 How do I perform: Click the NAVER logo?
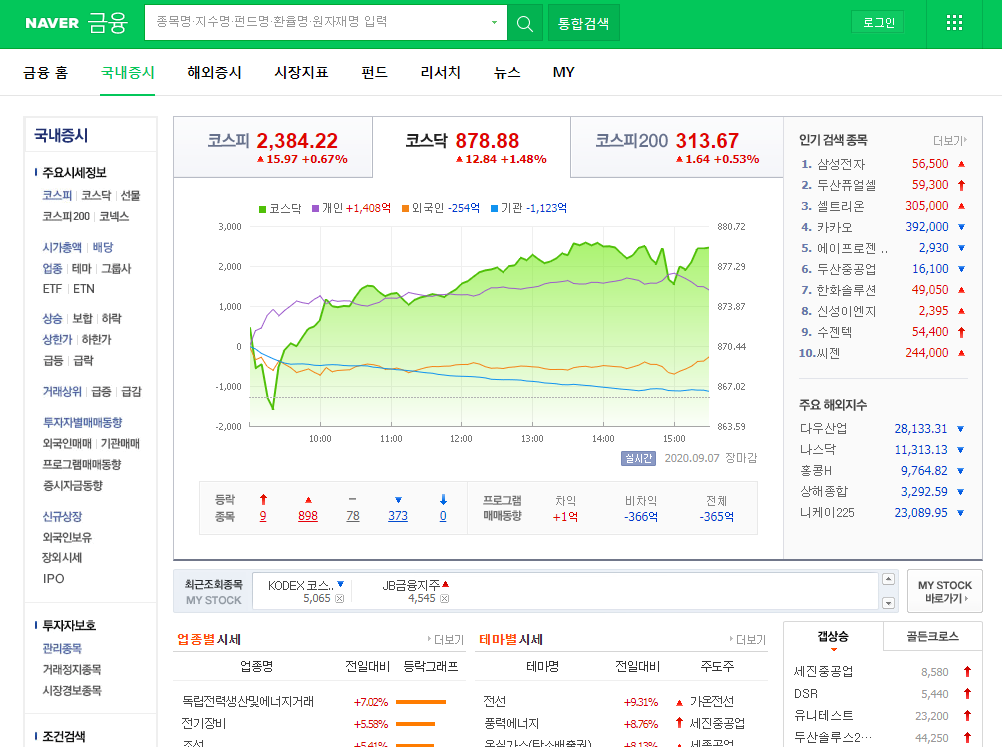(x=52, y=24)
